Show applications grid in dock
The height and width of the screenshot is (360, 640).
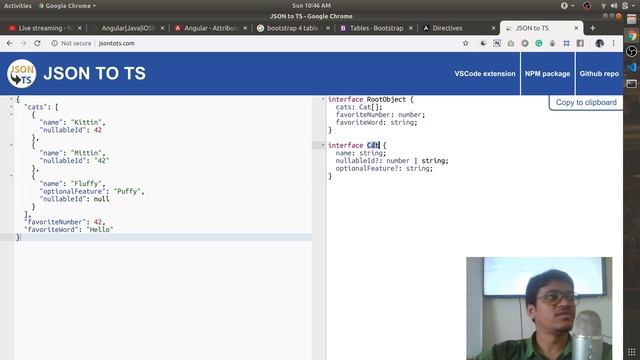[x=631, y=352]
